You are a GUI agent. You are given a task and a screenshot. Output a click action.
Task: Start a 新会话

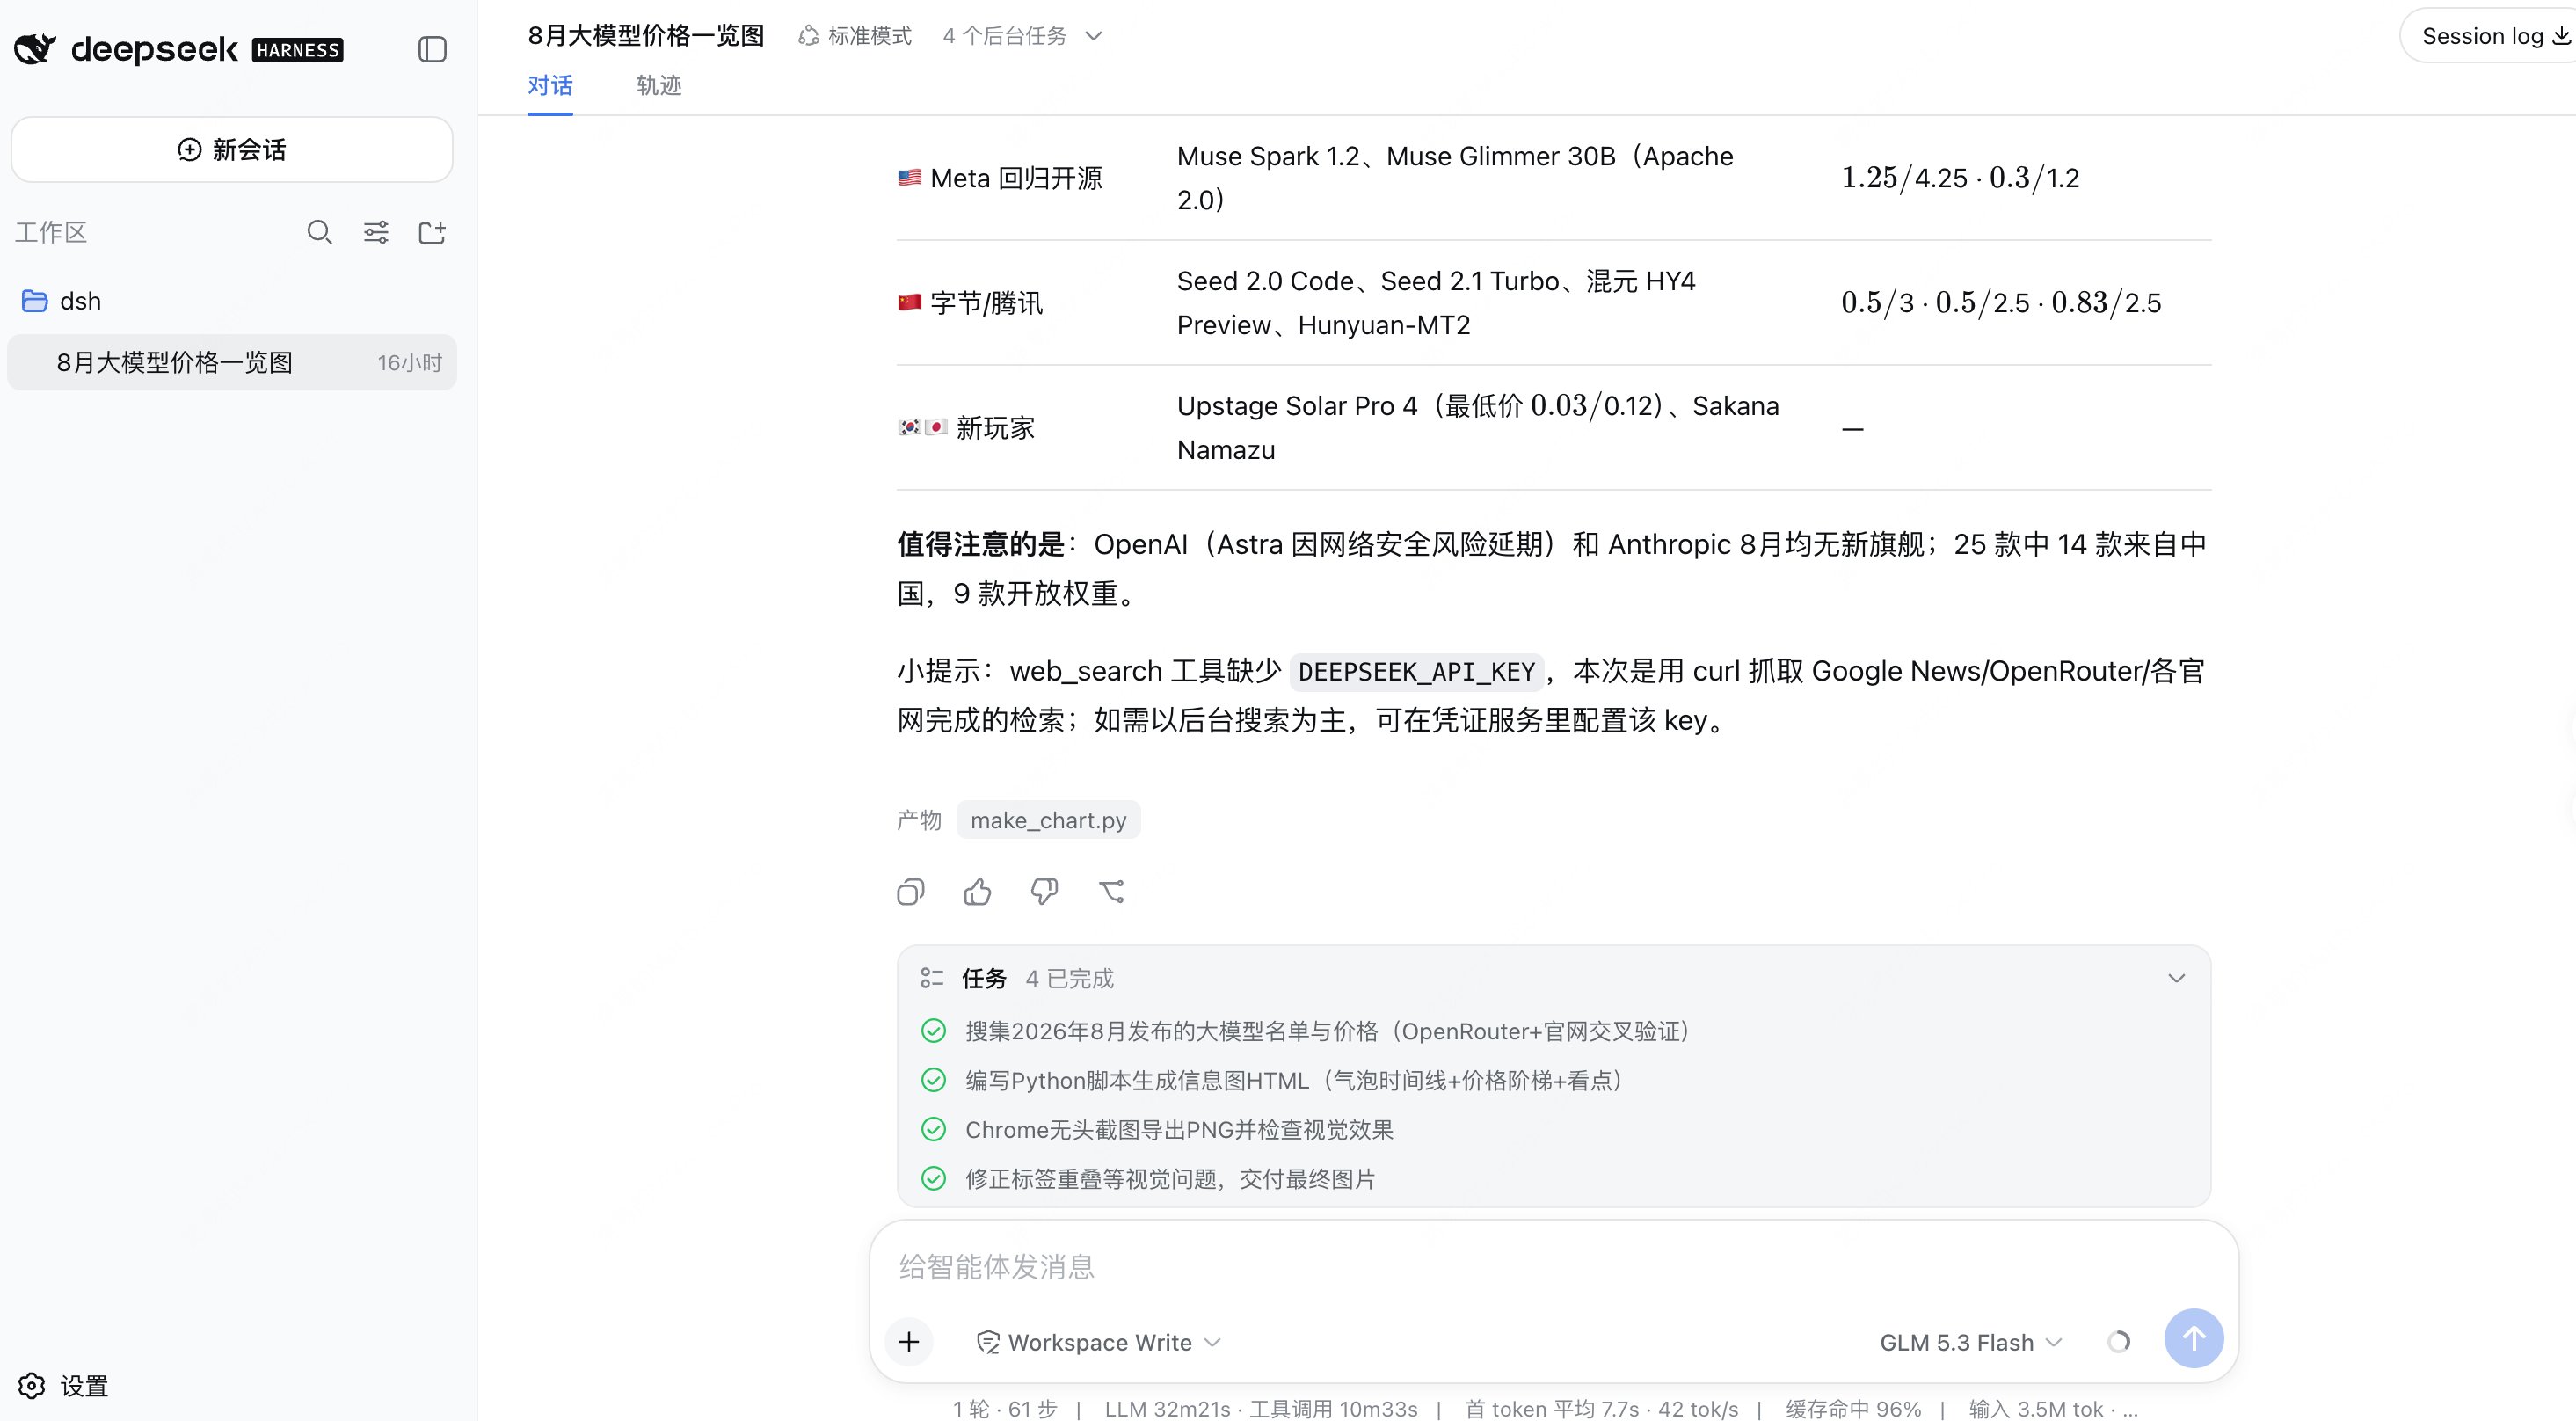tap(232, 149)
